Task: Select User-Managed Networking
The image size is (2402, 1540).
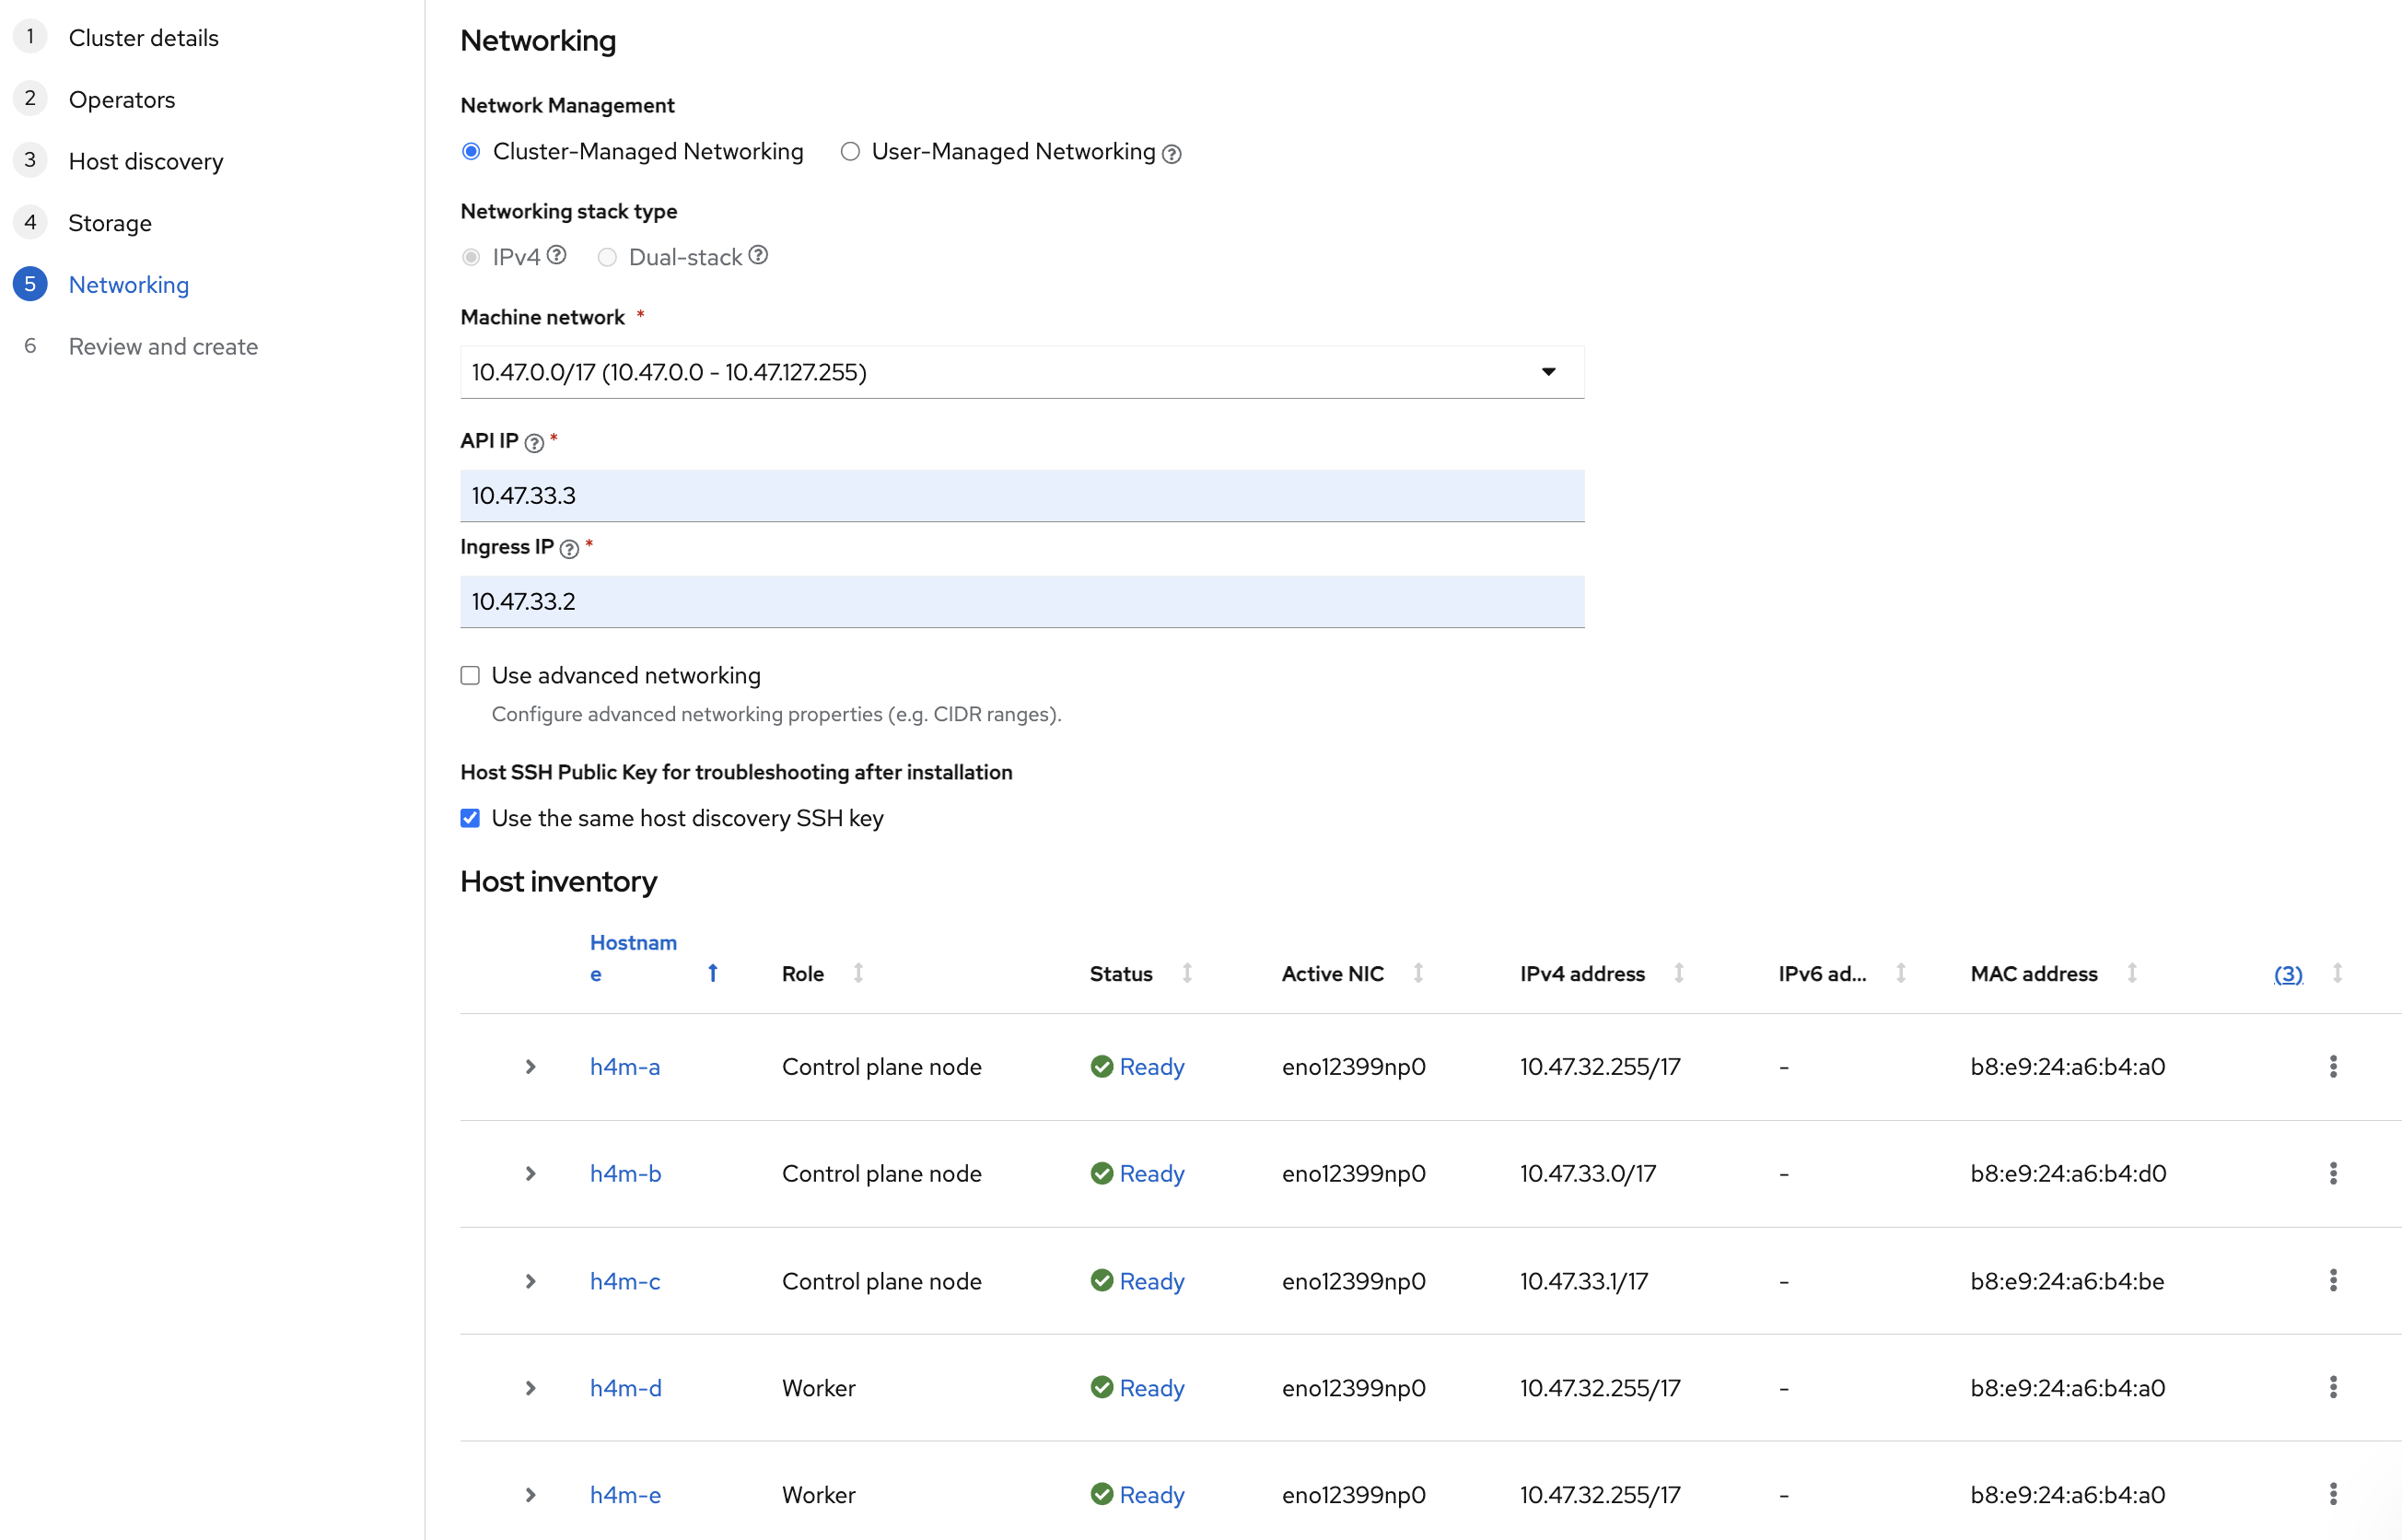Action: click(x=850, y=151)
